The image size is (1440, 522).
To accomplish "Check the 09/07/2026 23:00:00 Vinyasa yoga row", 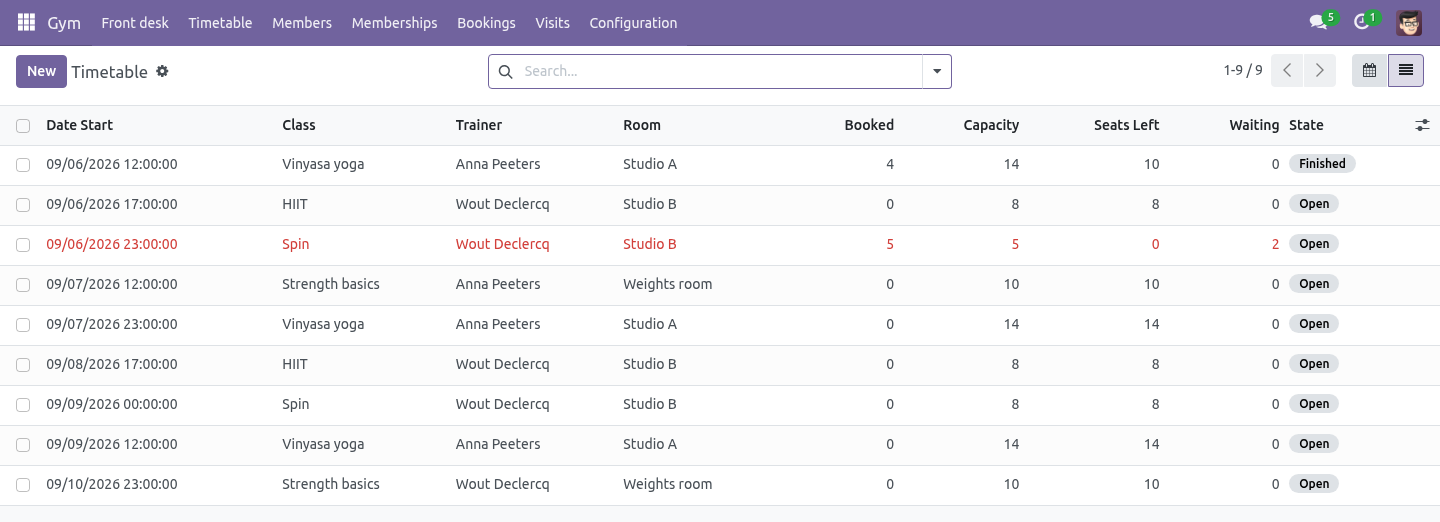I will click(23, 325).
